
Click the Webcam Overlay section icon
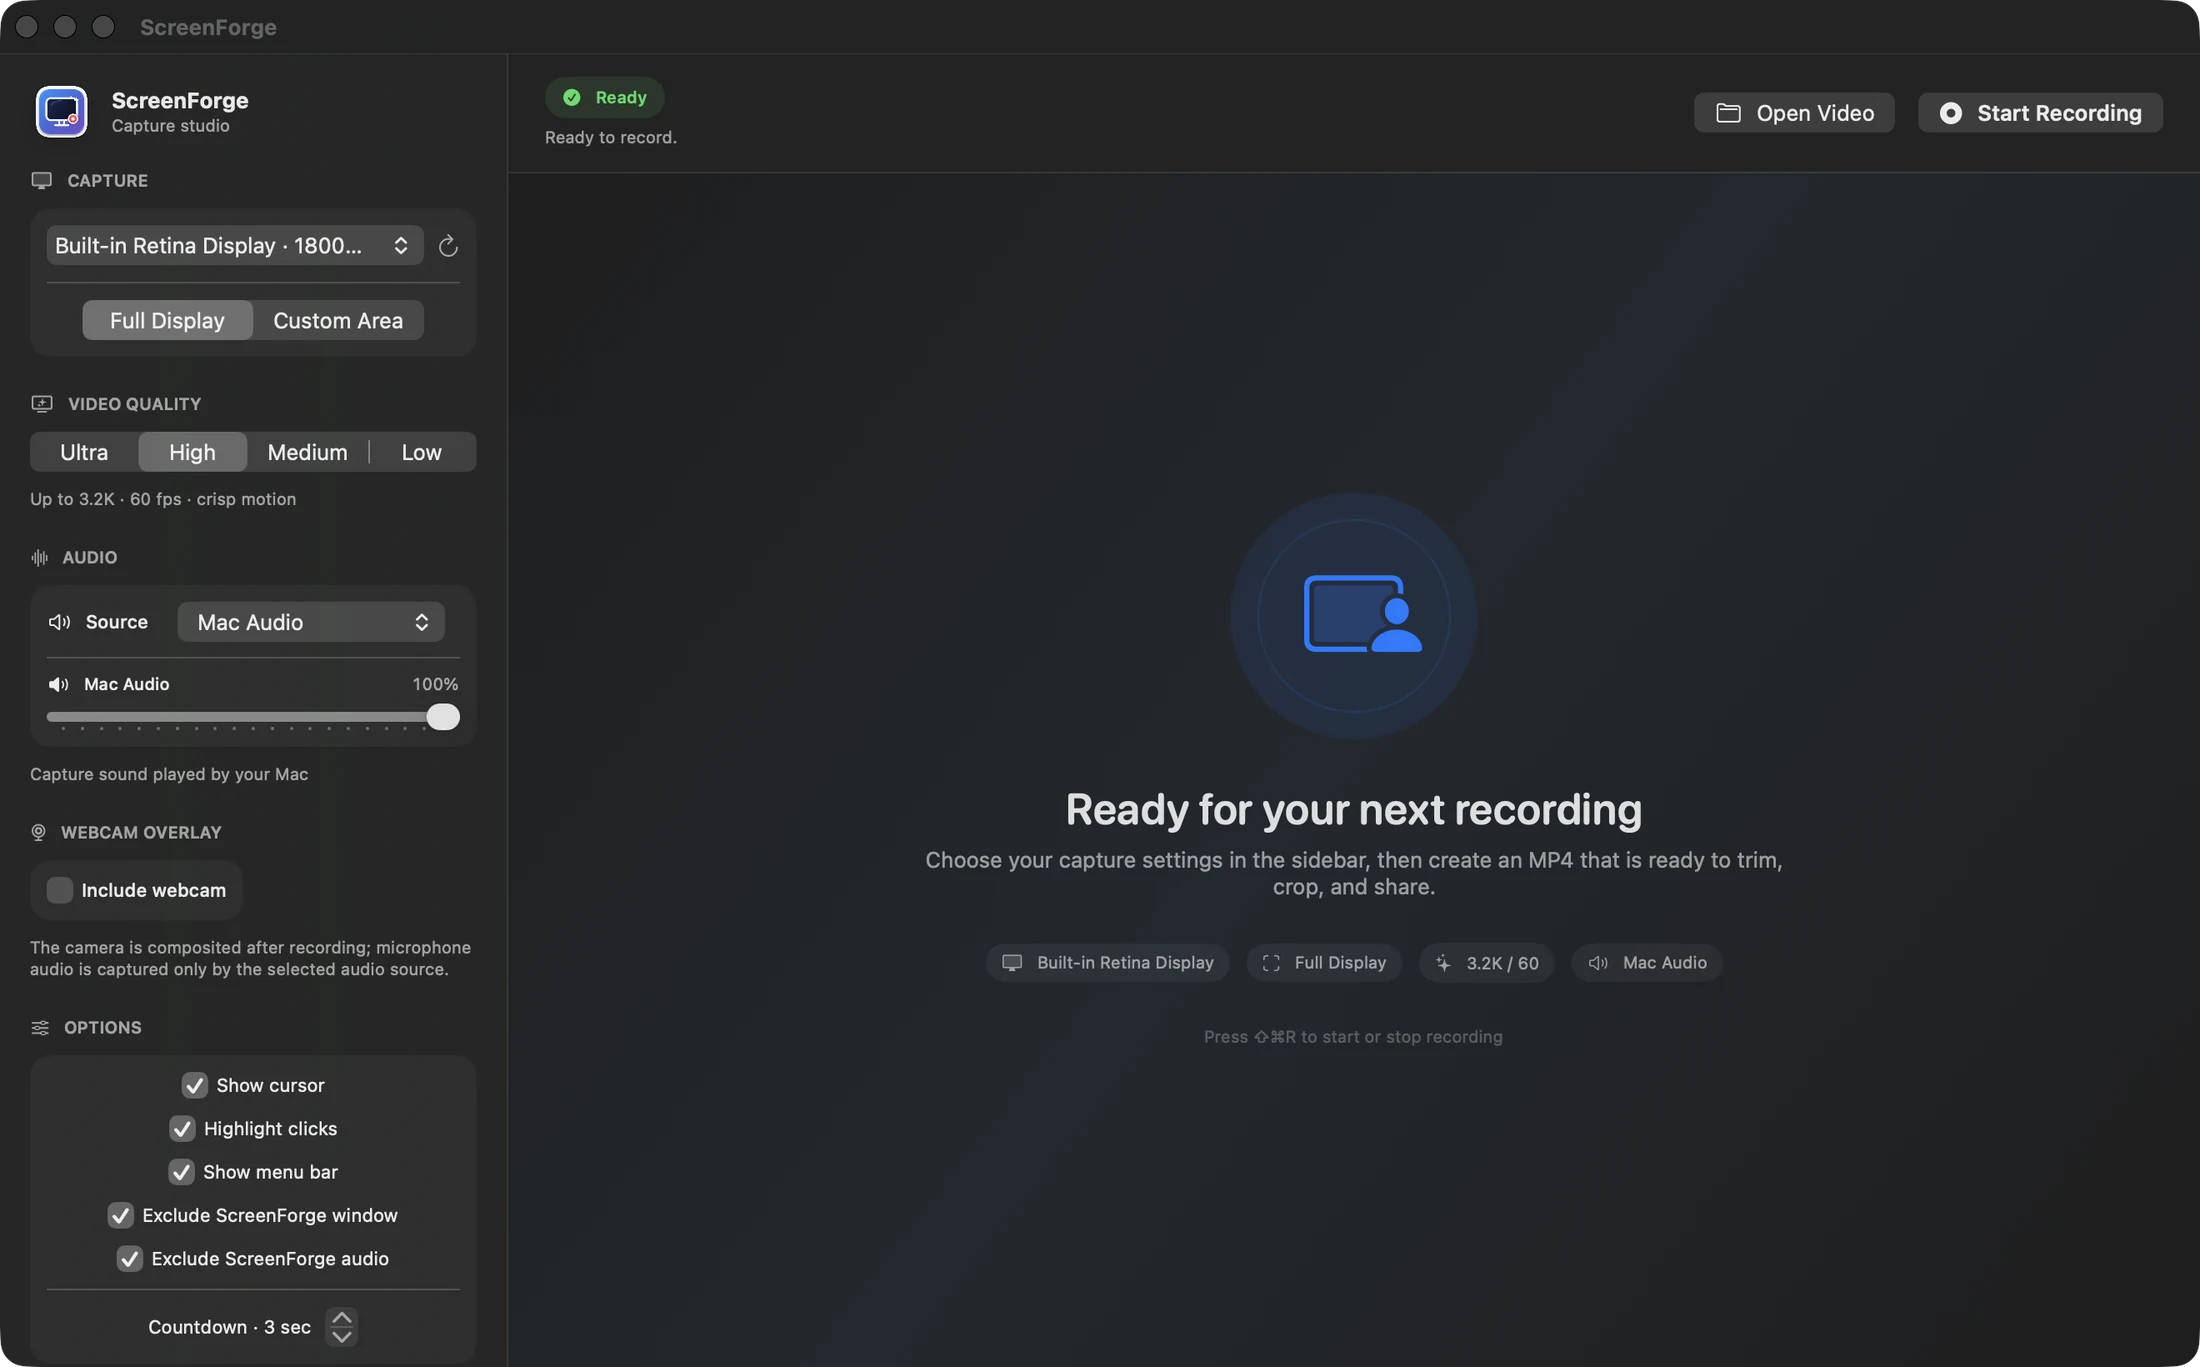point(38,832)
